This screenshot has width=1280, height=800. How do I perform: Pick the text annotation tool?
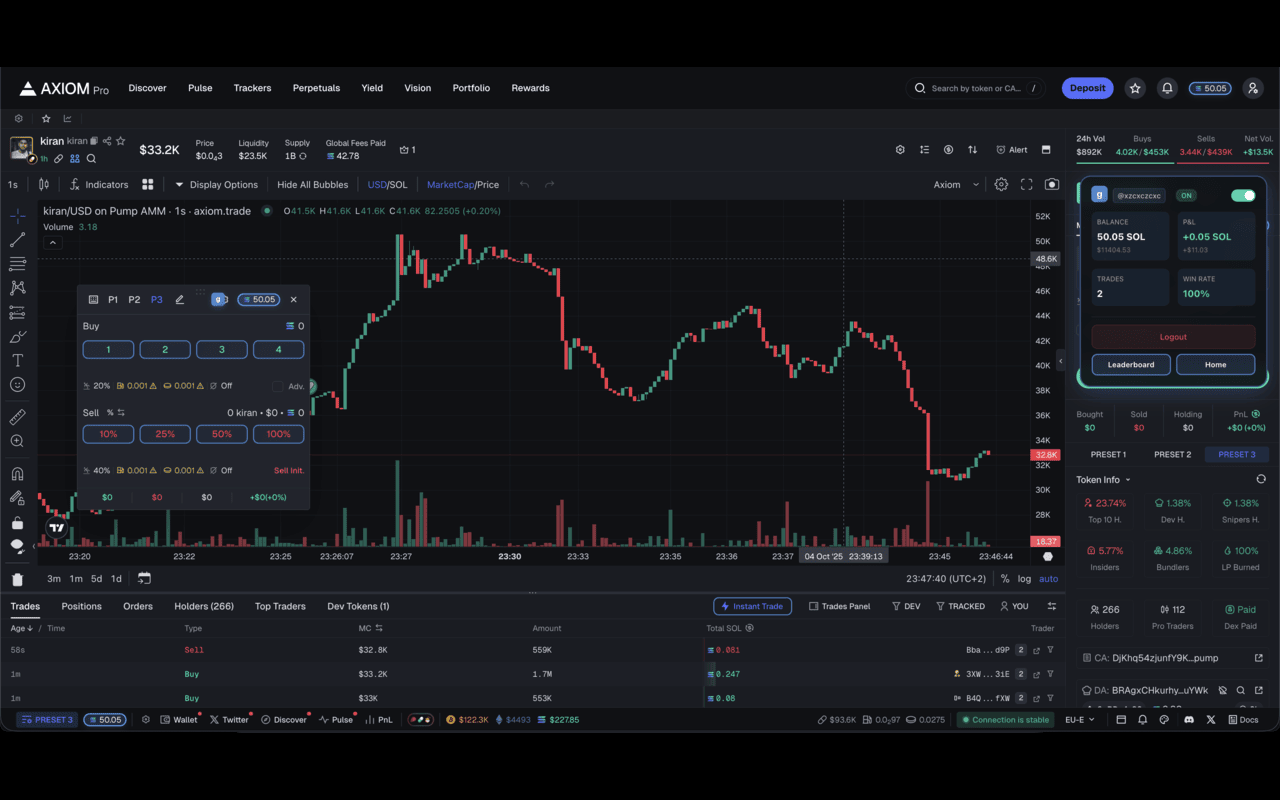click(x=17, y=360)
